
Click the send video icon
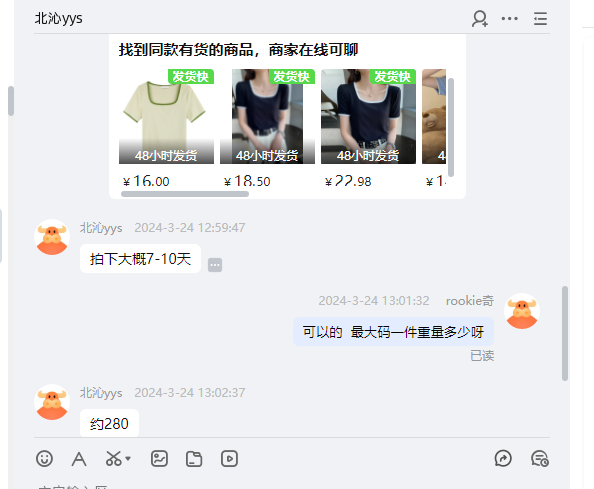tap(229, 459)
